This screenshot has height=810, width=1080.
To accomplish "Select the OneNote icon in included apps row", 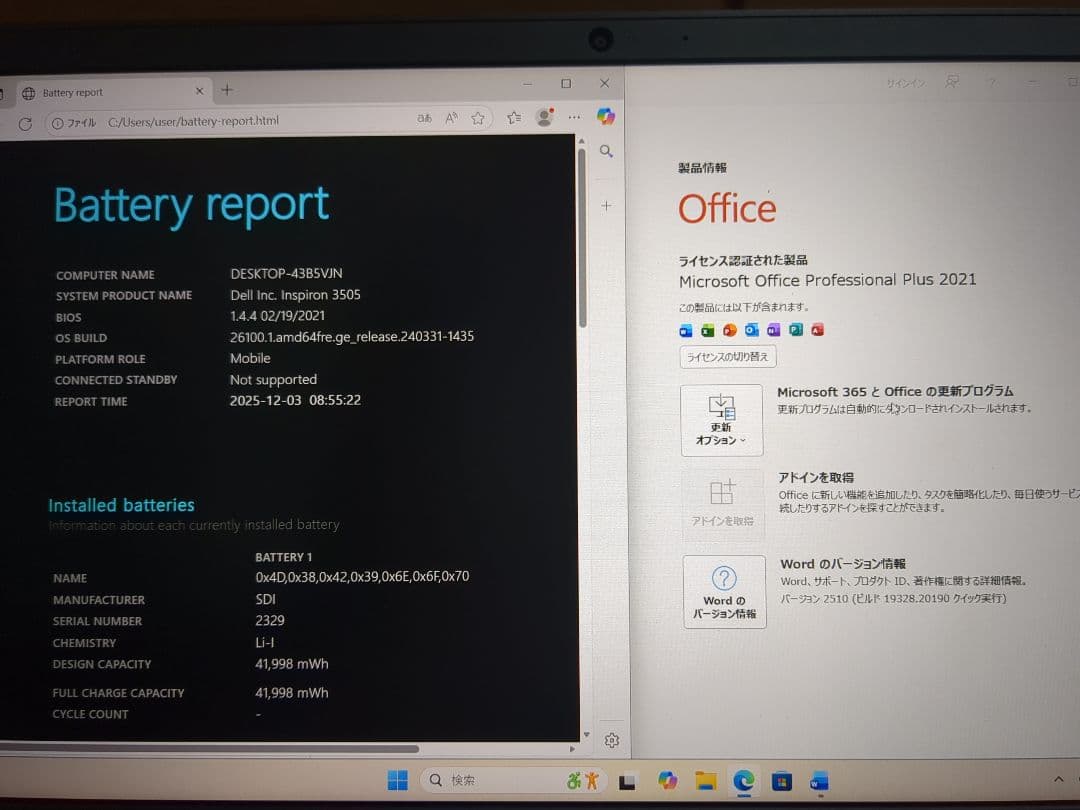I will pyautogui.click(x=772, y=330).
